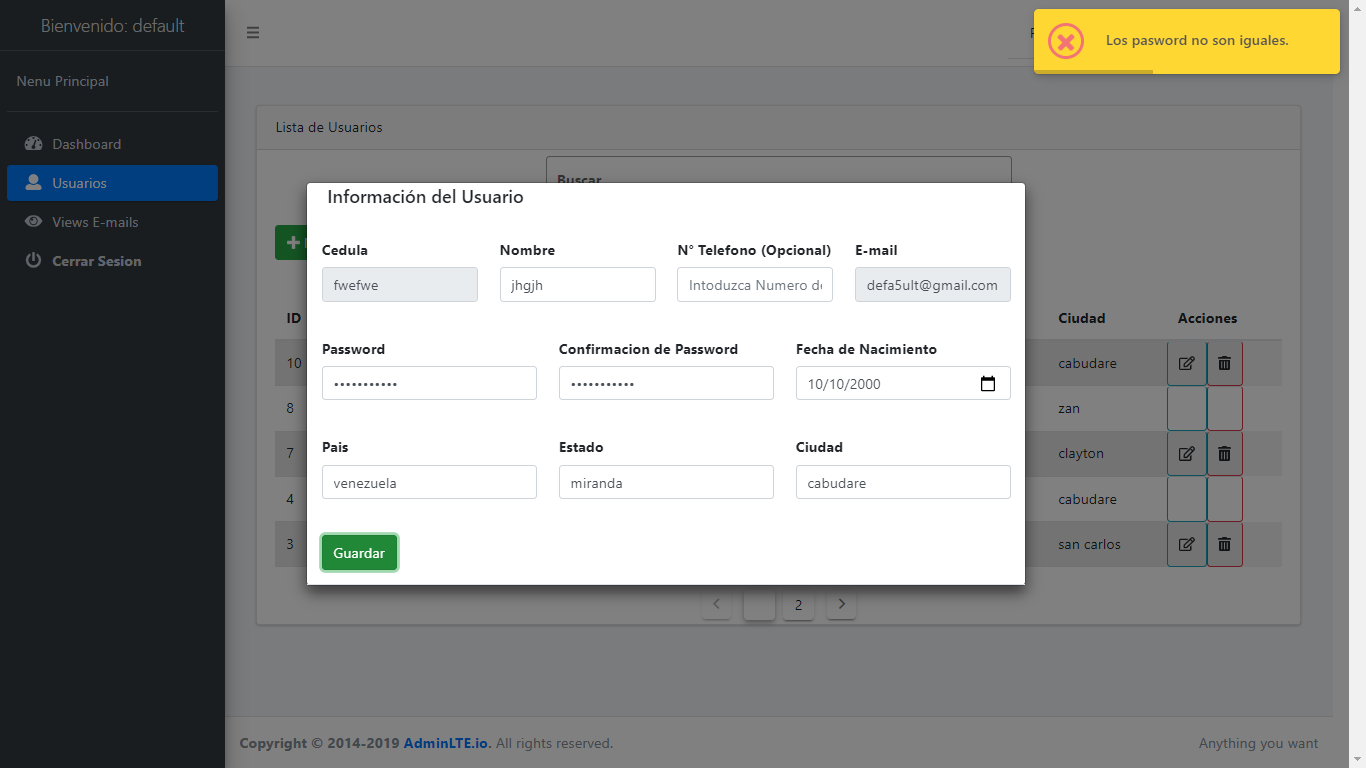Click the Usuarios person icon in sidebar
Viewport: 1366px width, 768px height.
click(33, 182)
